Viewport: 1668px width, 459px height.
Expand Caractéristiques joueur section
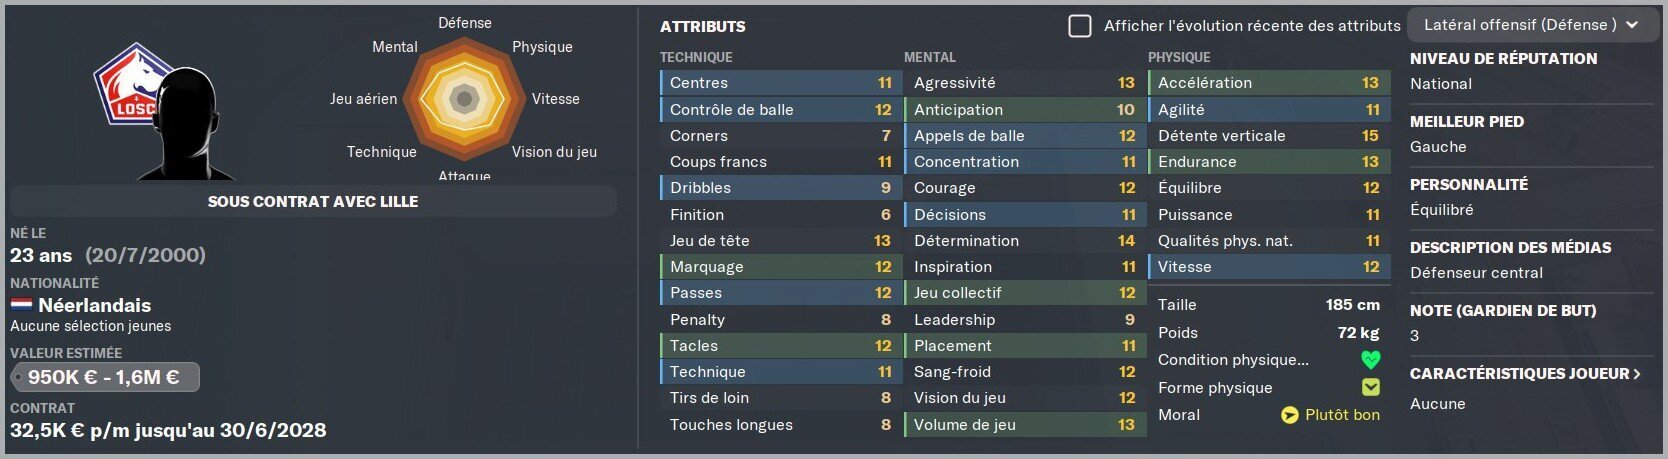pos(1525,374)
